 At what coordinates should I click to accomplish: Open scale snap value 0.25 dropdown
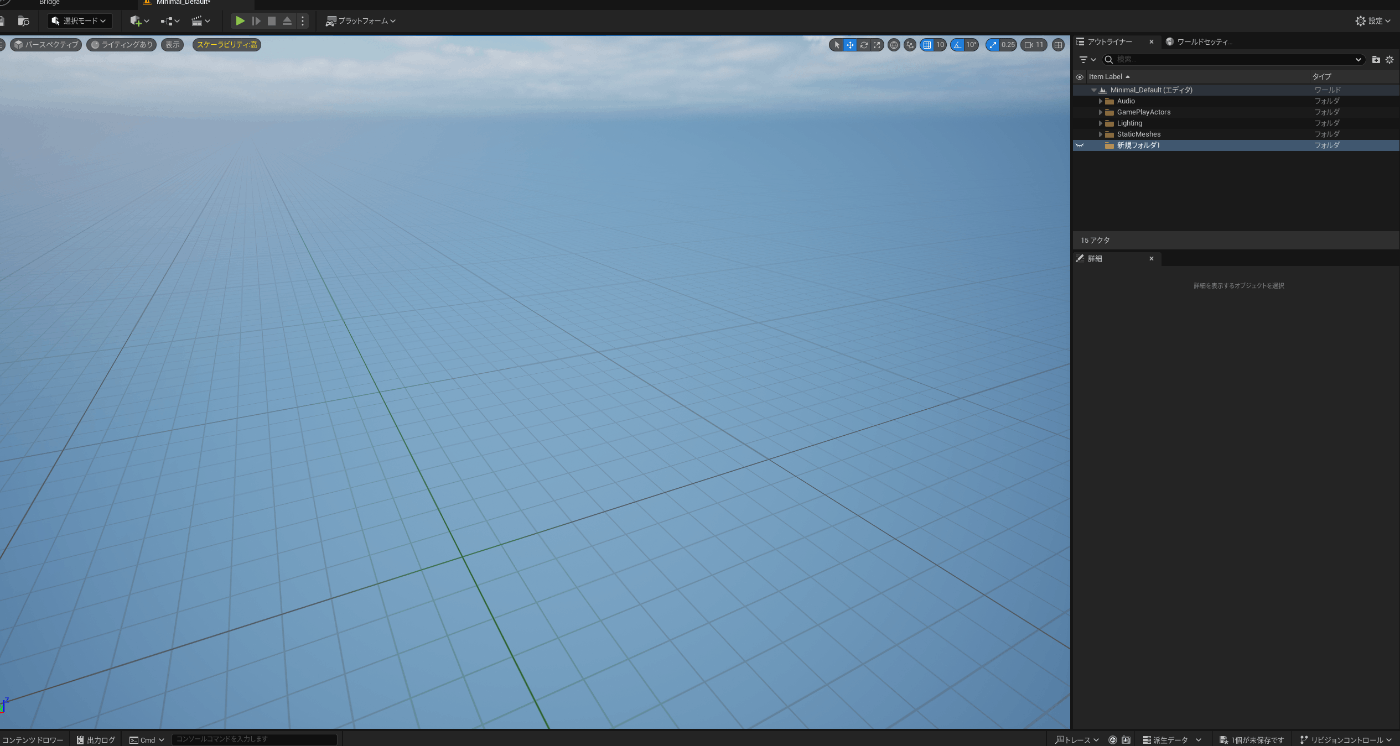(x=1008, y=44)
